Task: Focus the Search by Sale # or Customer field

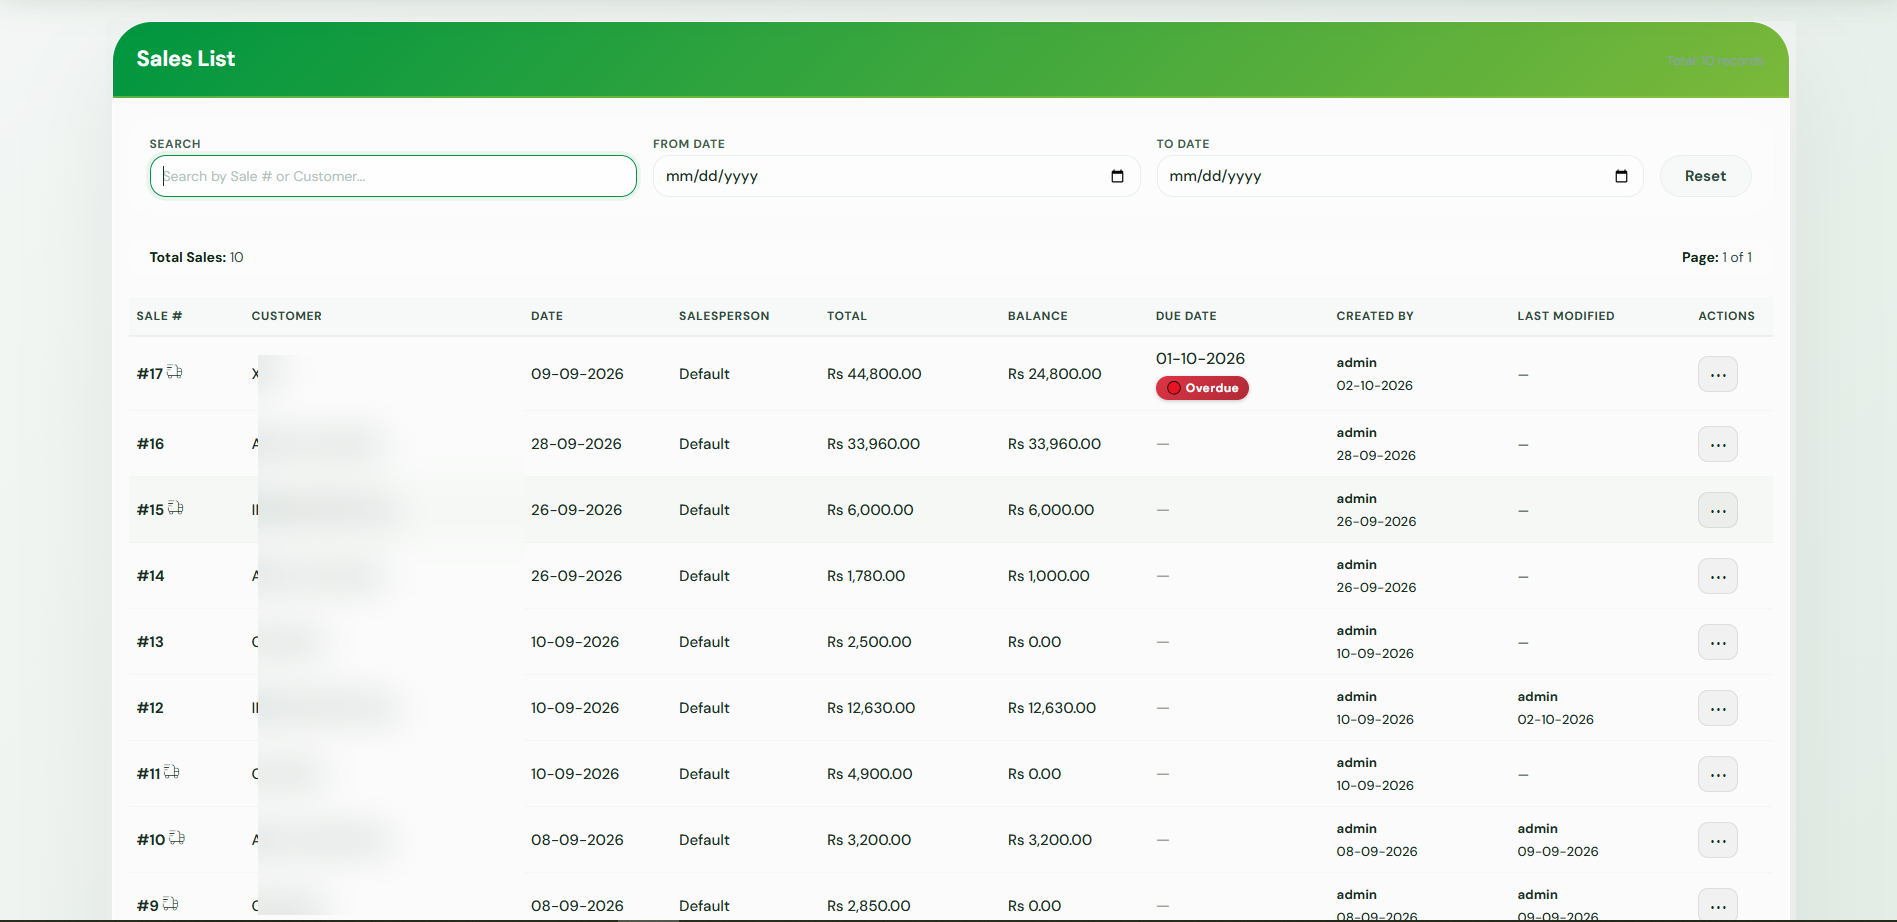Action: tap(393, 176)
